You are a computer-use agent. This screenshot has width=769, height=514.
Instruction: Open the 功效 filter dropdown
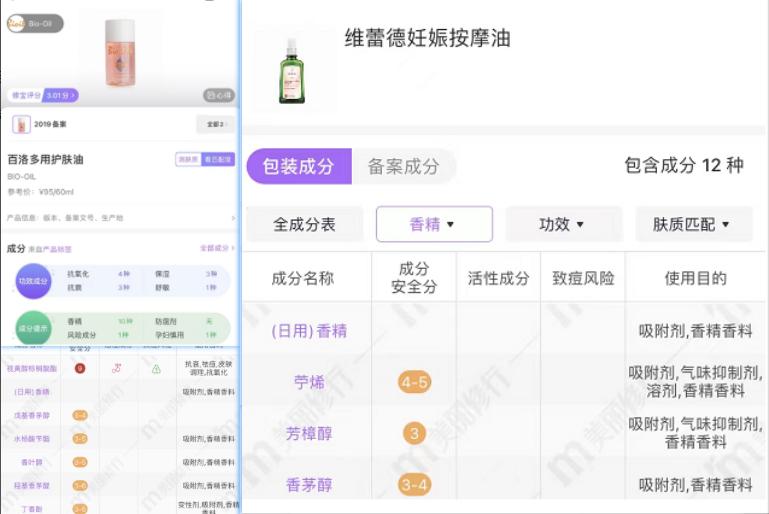click(564, 224)
